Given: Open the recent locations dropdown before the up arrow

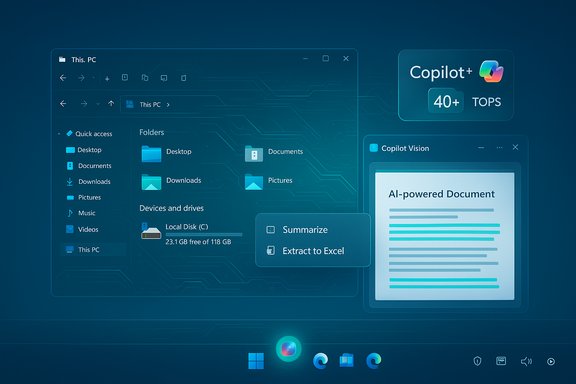Looking at the screenshot, I should pyautogui.click(x=98, y=104).
